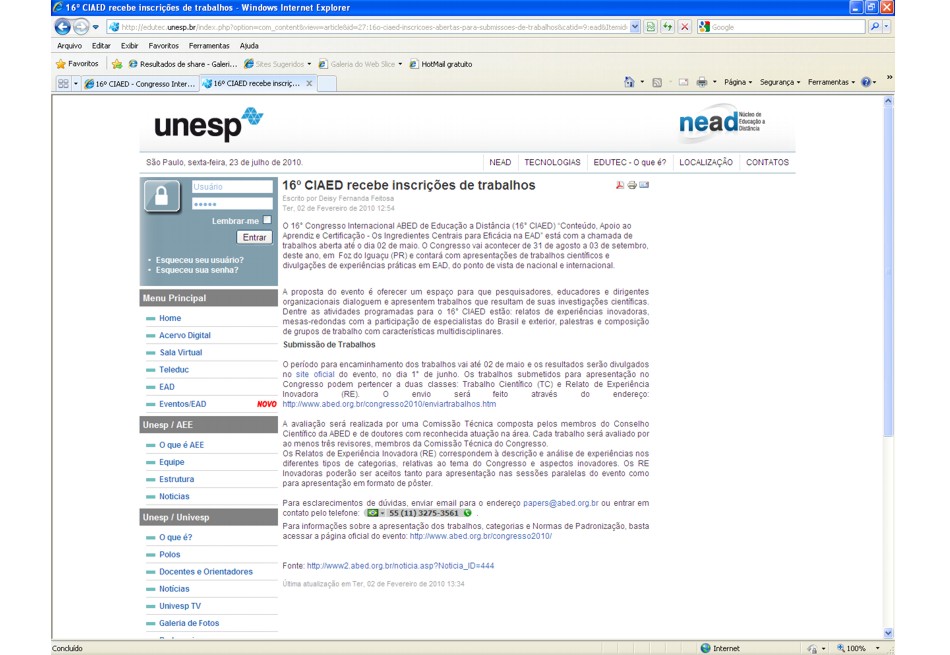Click the unesp logo
This screenshot has height=655, width=950.
208,124
